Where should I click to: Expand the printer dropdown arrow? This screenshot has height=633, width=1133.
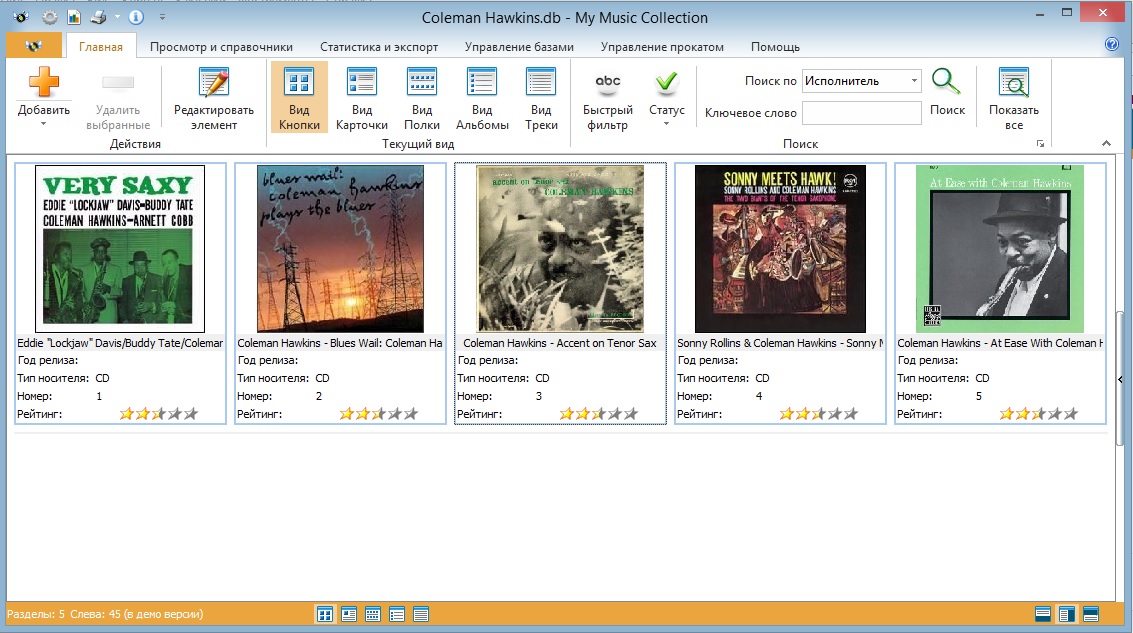(117, 17)
